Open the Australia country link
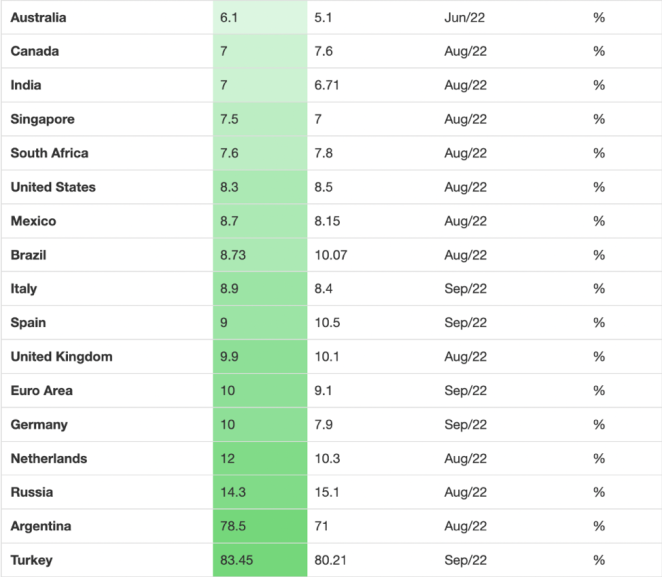Viewport: 662px width, 577px height. coord(39,17)
